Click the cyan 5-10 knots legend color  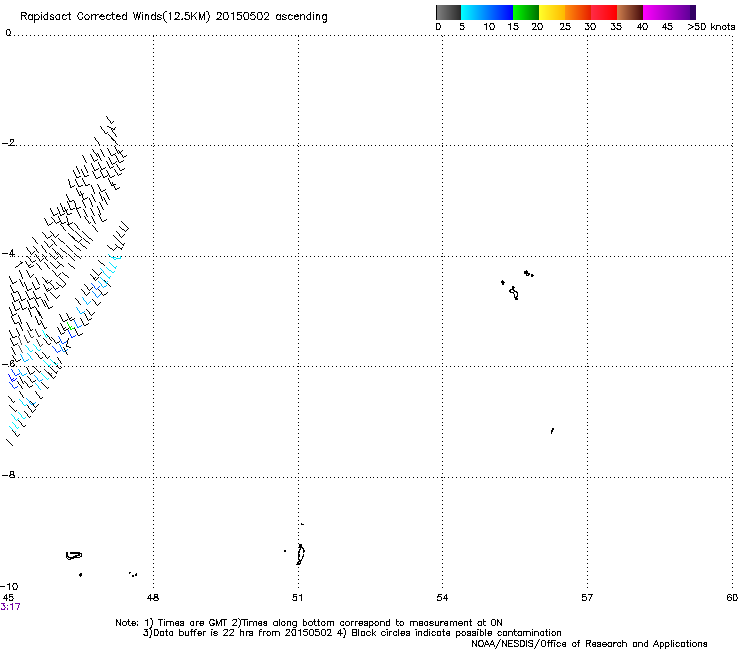coord(474,12)
